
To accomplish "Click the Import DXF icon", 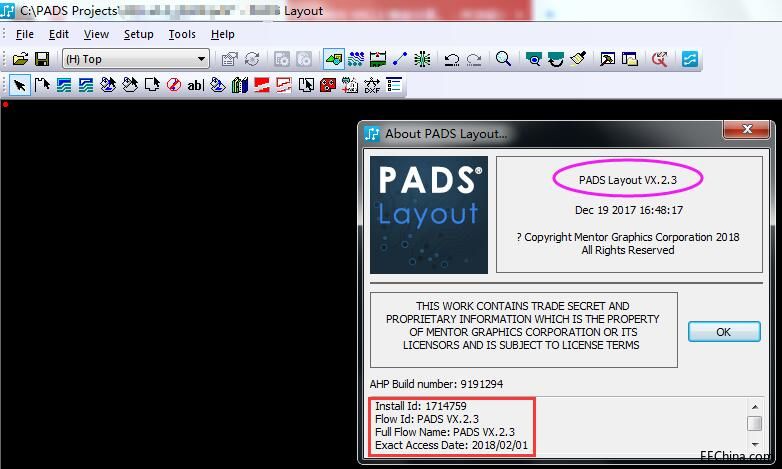I will pos(372,85).
